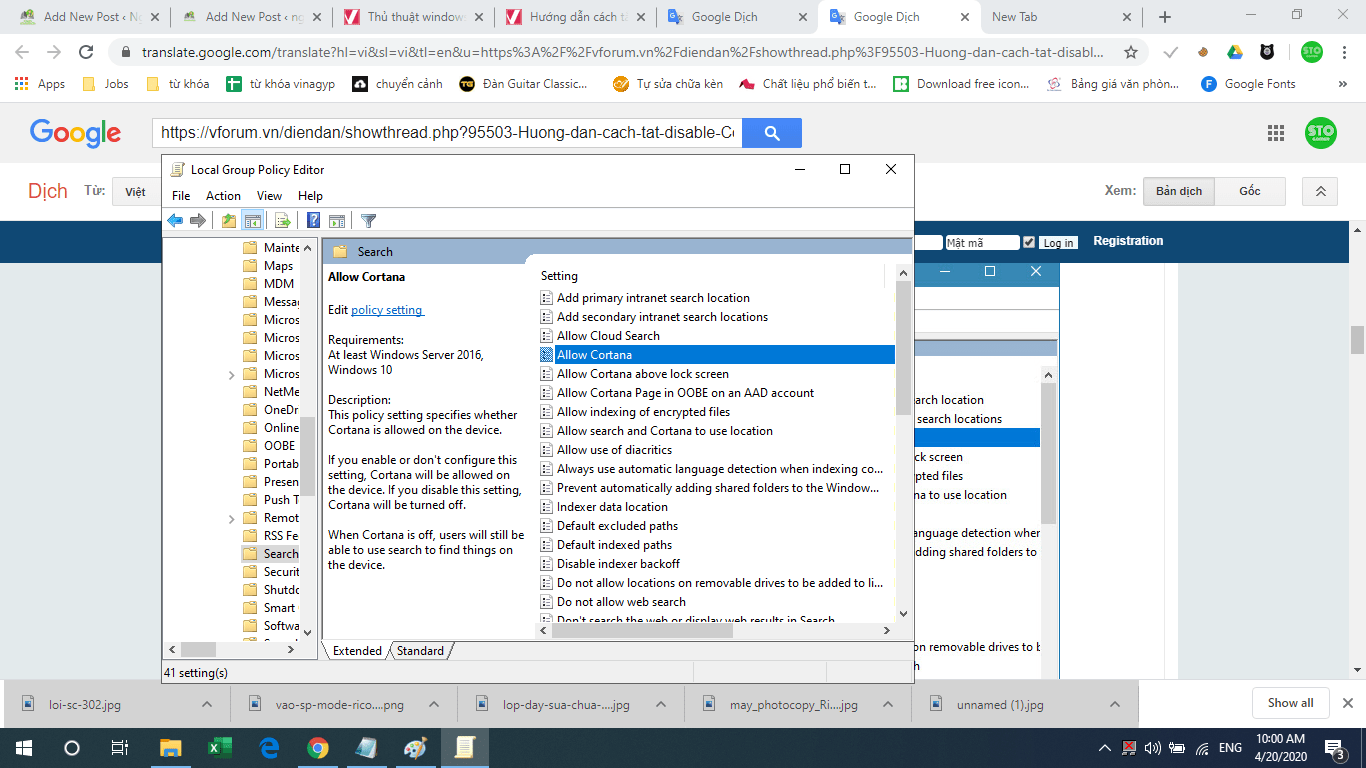Open the Việt source language dropdown
The width and height of the screenshot is (1366, 768).
pos(136,191)
